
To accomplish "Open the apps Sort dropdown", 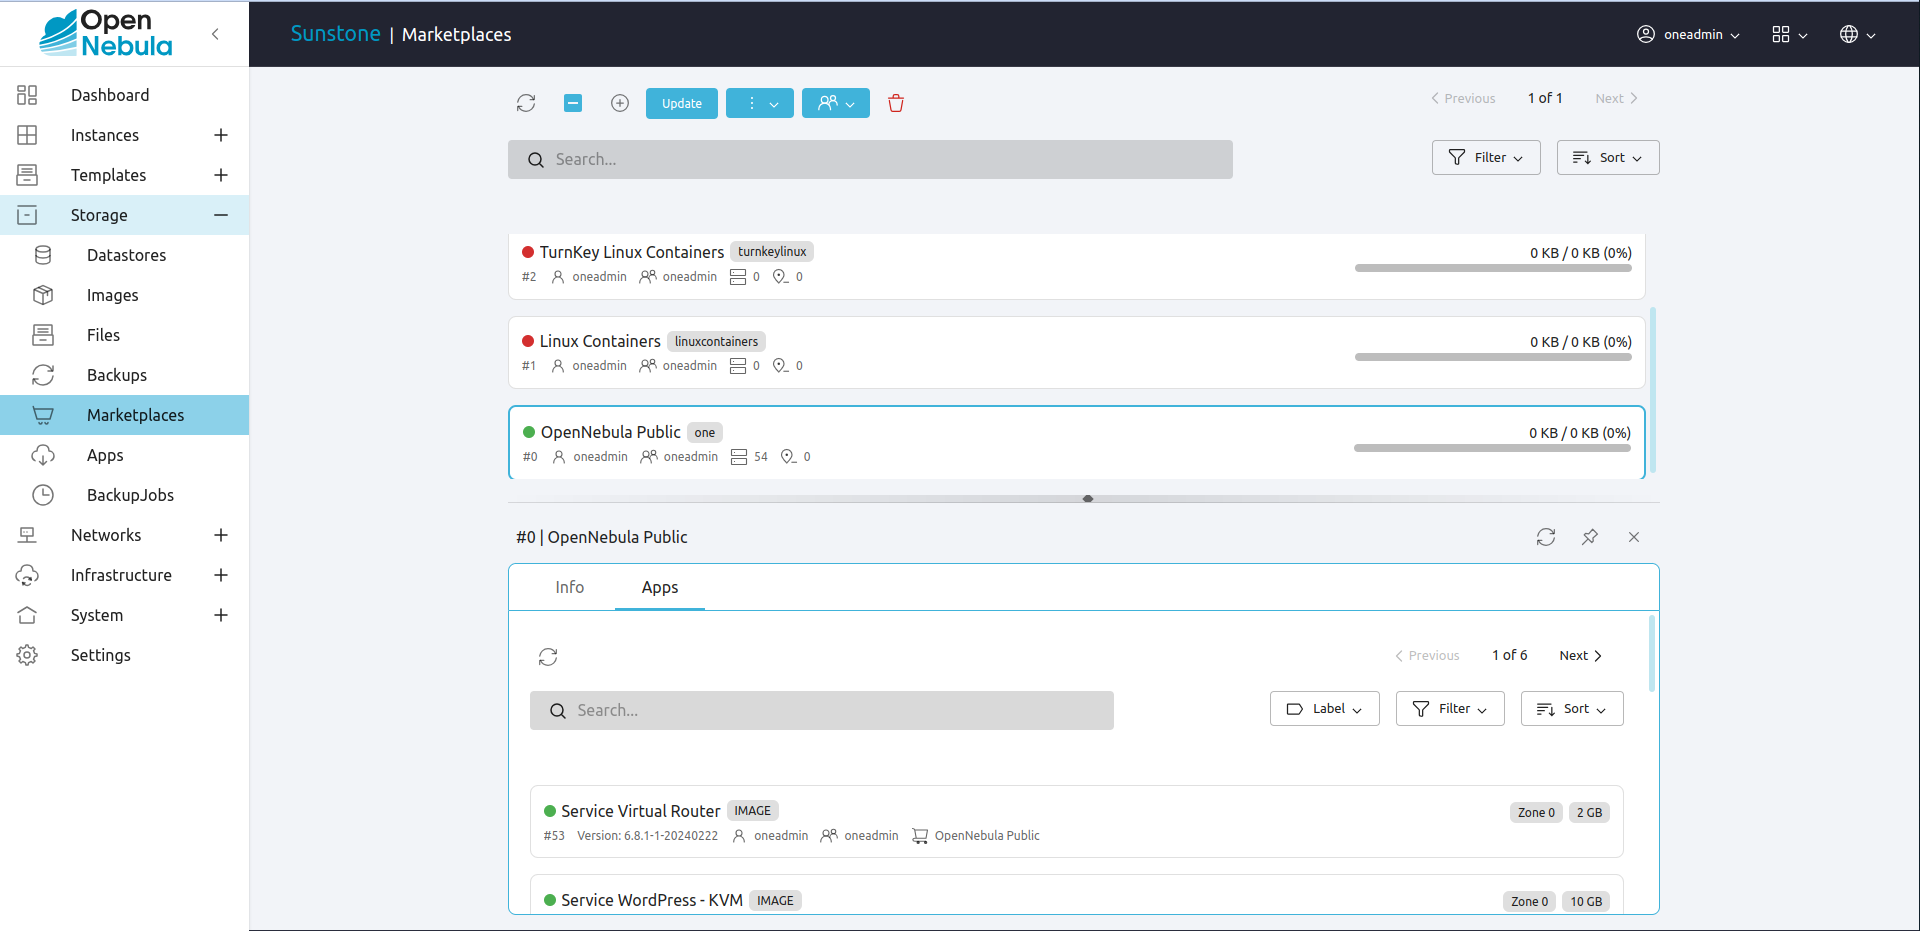I will click(1572, 708).
